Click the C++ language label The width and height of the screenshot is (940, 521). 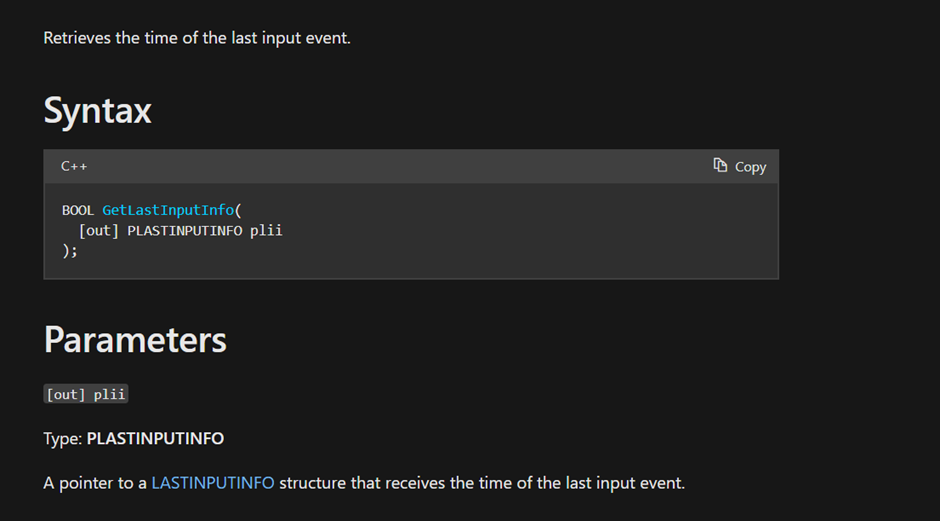tap(74, 166)
